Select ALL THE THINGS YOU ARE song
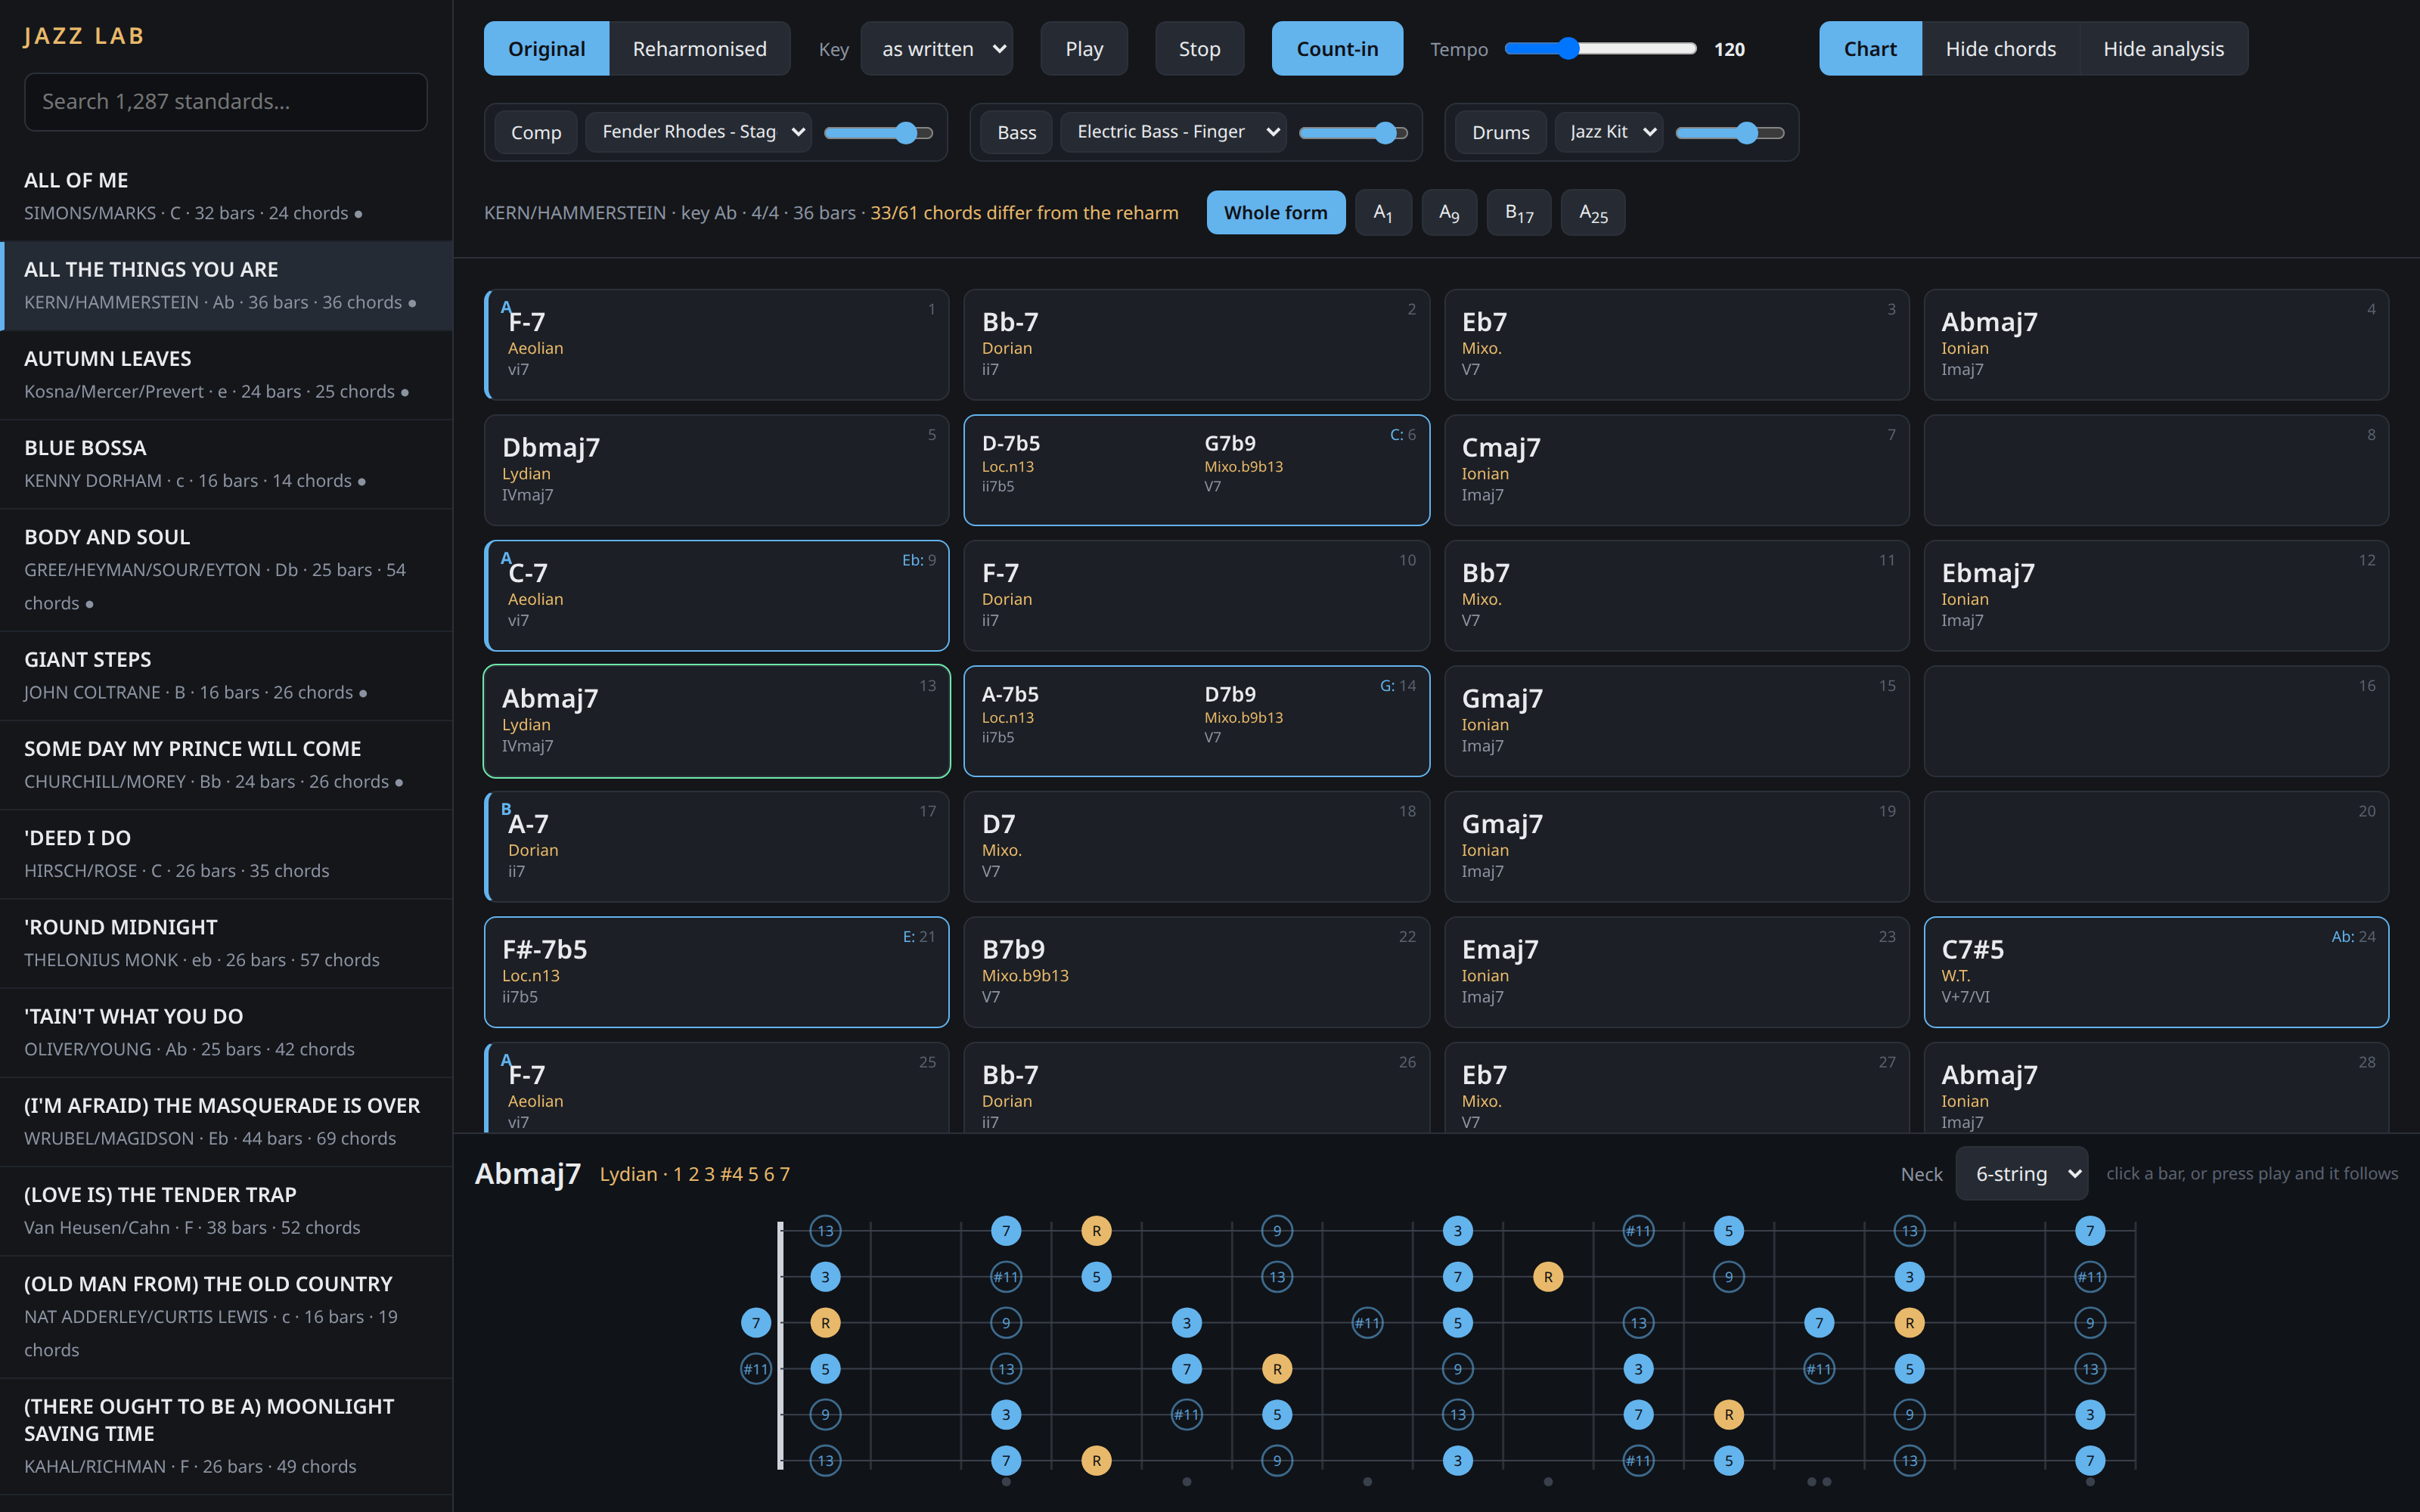 coord(226,285)
